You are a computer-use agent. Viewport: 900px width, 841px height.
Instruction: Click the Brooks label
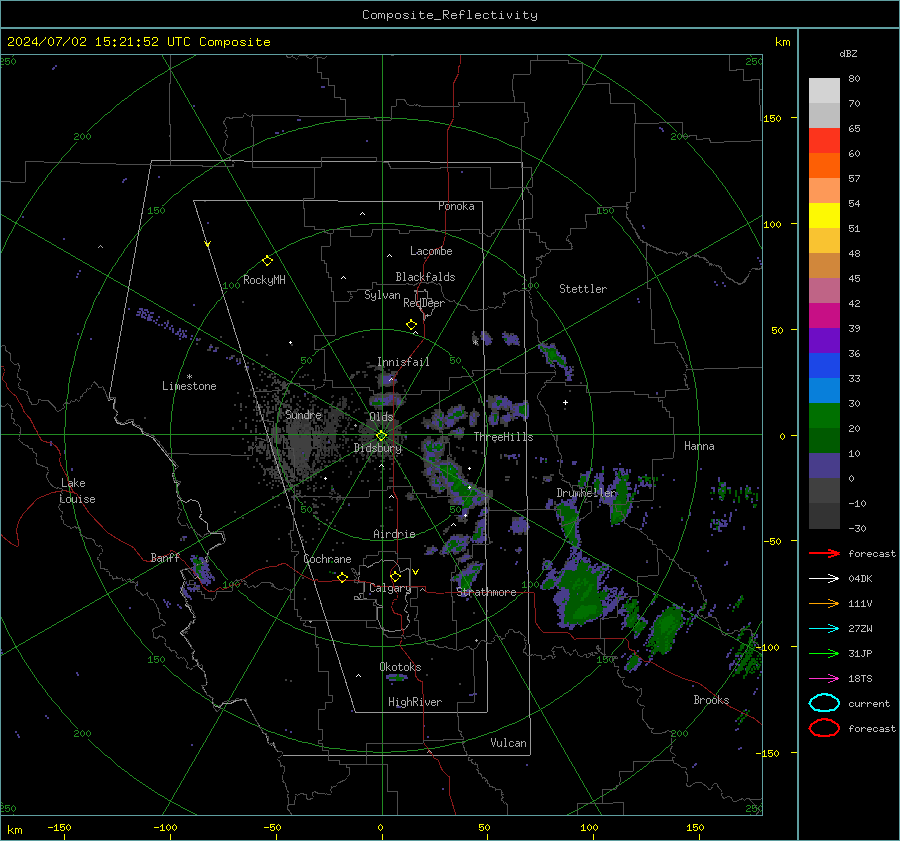[711, 700]
